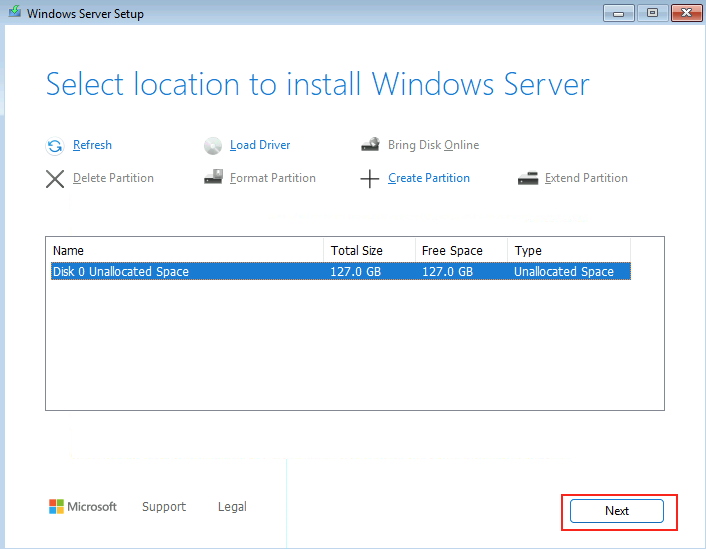Click the Bring Disk Online drive icon
706x549 pixels.
[x=371, y=145]
